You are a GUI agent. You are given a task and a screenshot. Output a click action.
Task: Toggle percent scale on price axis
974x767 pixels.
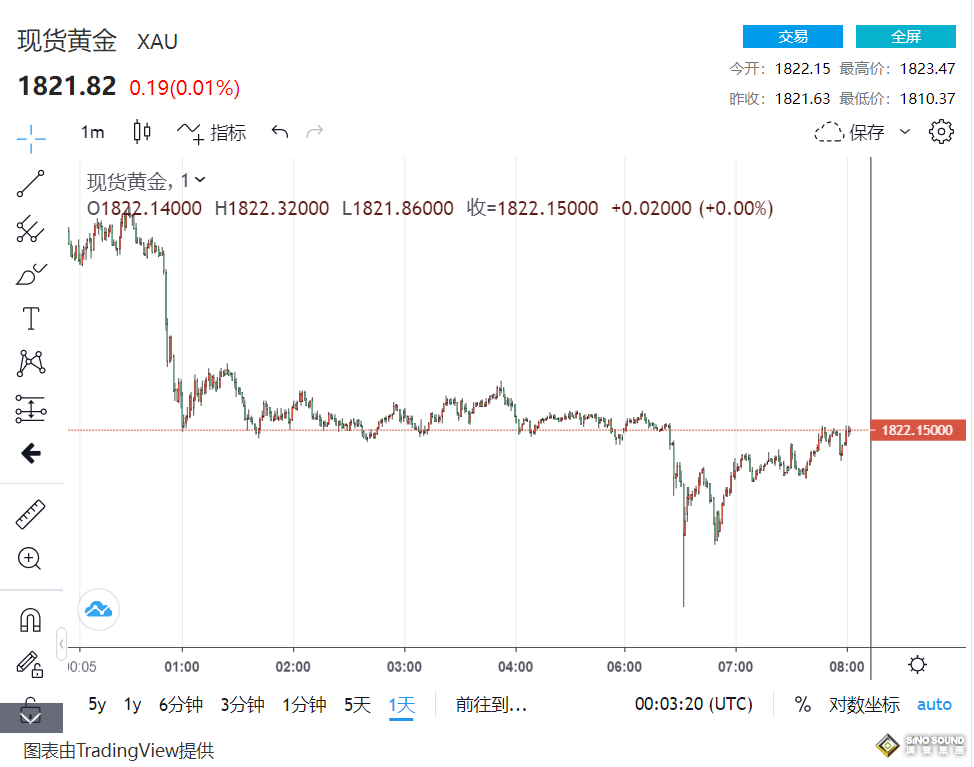click(x=803, y=704)
